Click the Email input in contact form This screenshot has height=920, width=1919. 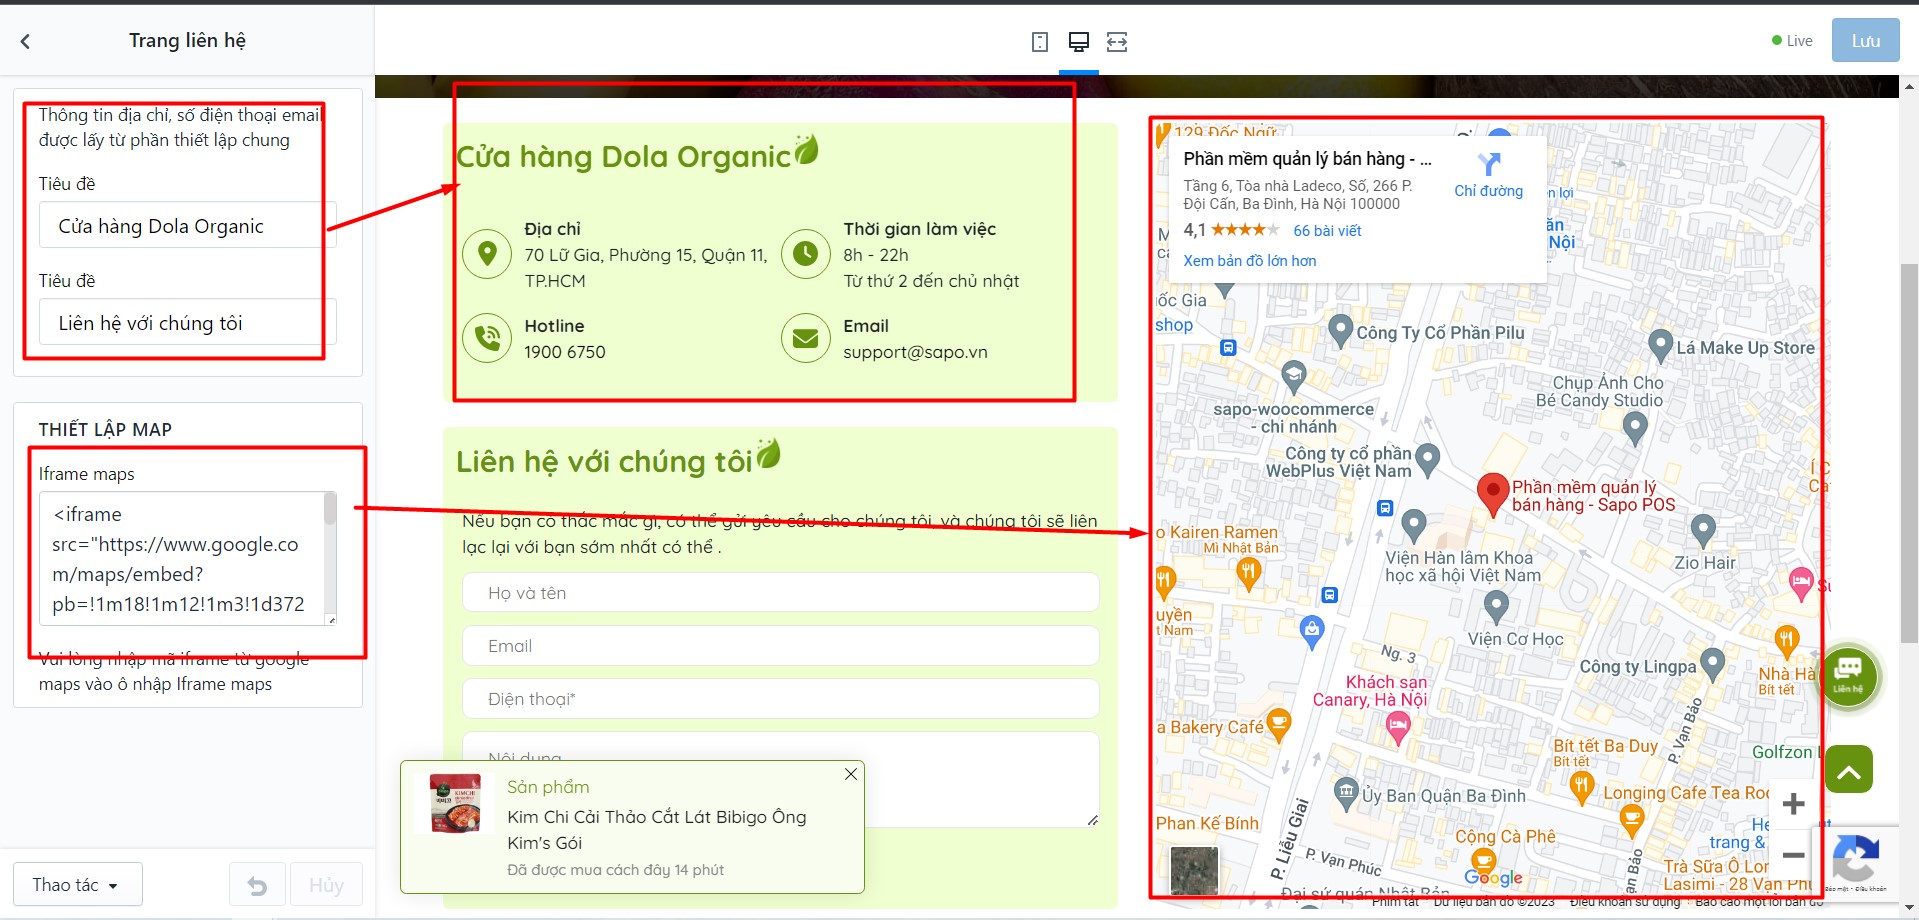(x=780, y=646)
